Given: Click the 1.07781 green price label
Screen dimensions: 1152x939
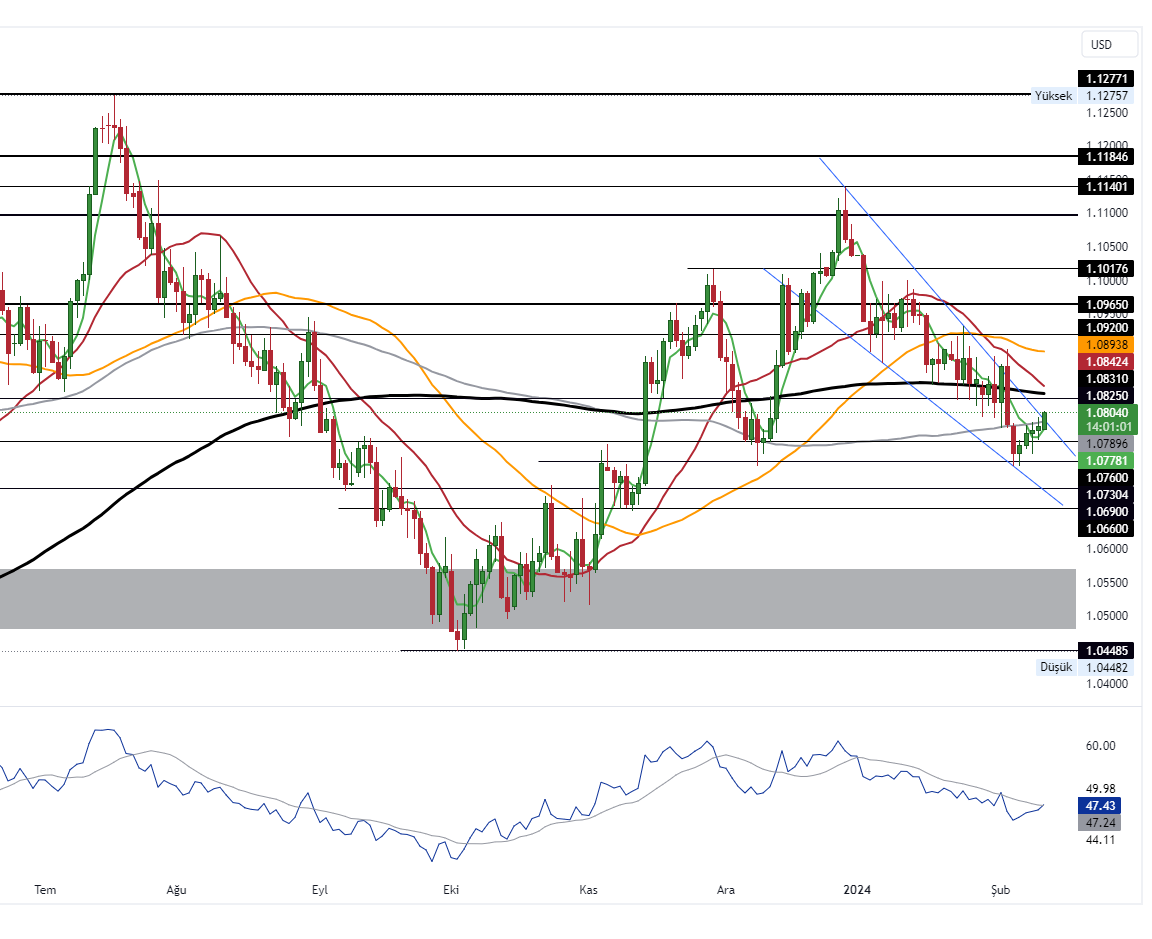Looking at the screenshot, I should [x=1106, y=460].
